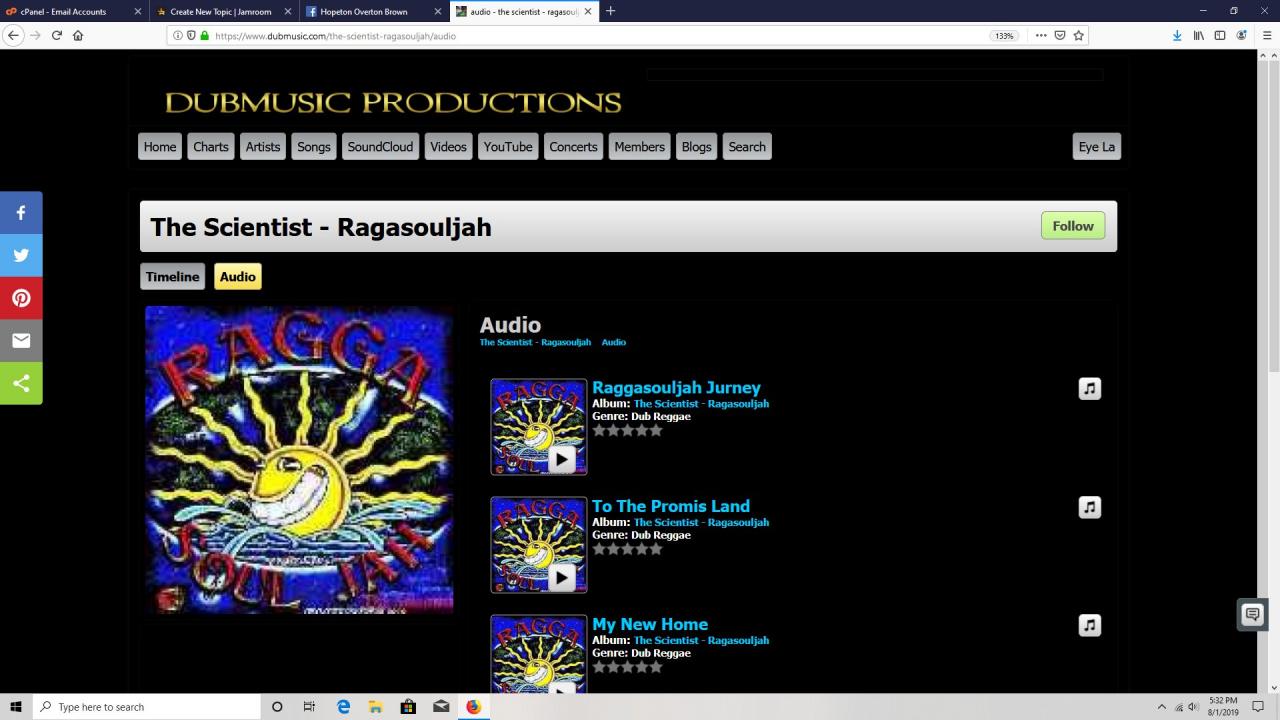Click the large Ragga Soul Jah profile image
Screen dimensions: 1280x720
[299, 460]
